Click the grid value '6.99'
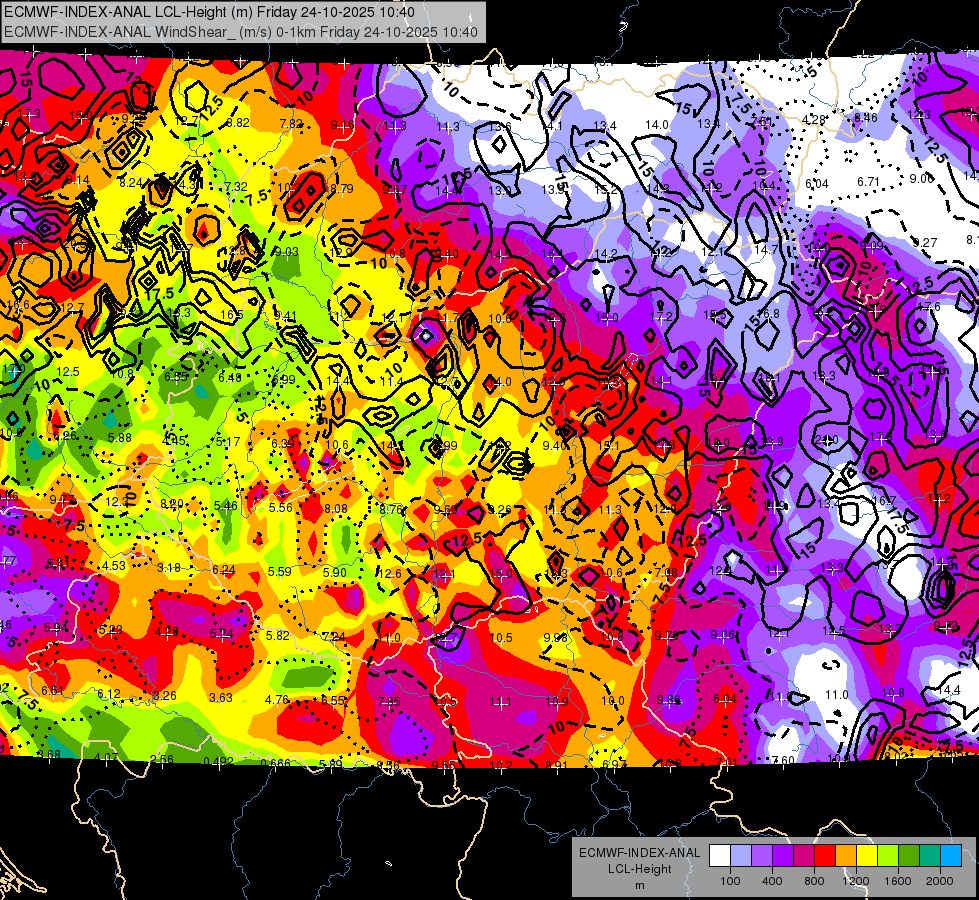The height and width of the screenshot is (900, 979). click(283, 380)
